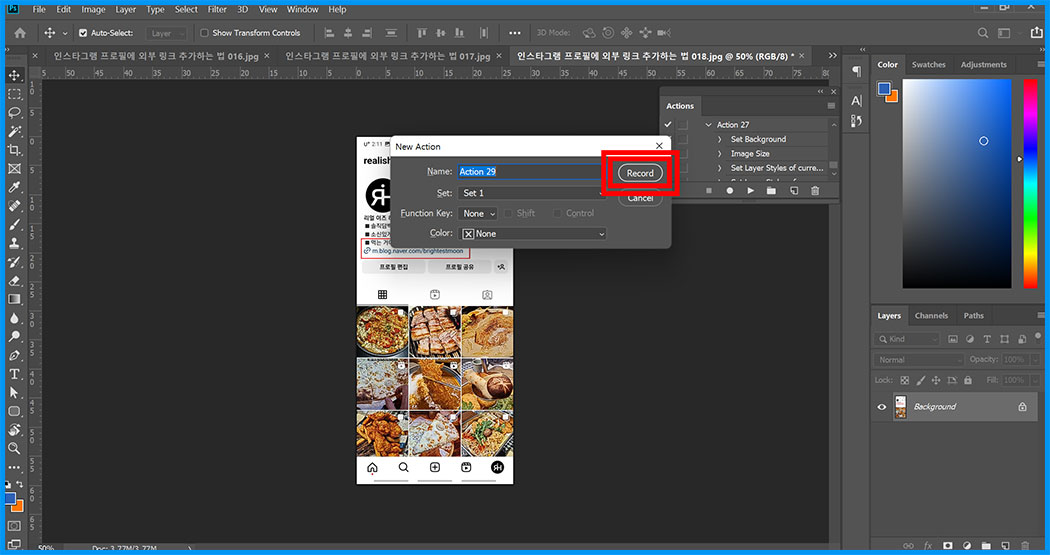Select the Pen tool
Image resolution: width=1050 pixels, height=555 pixels.
[14, 355]
